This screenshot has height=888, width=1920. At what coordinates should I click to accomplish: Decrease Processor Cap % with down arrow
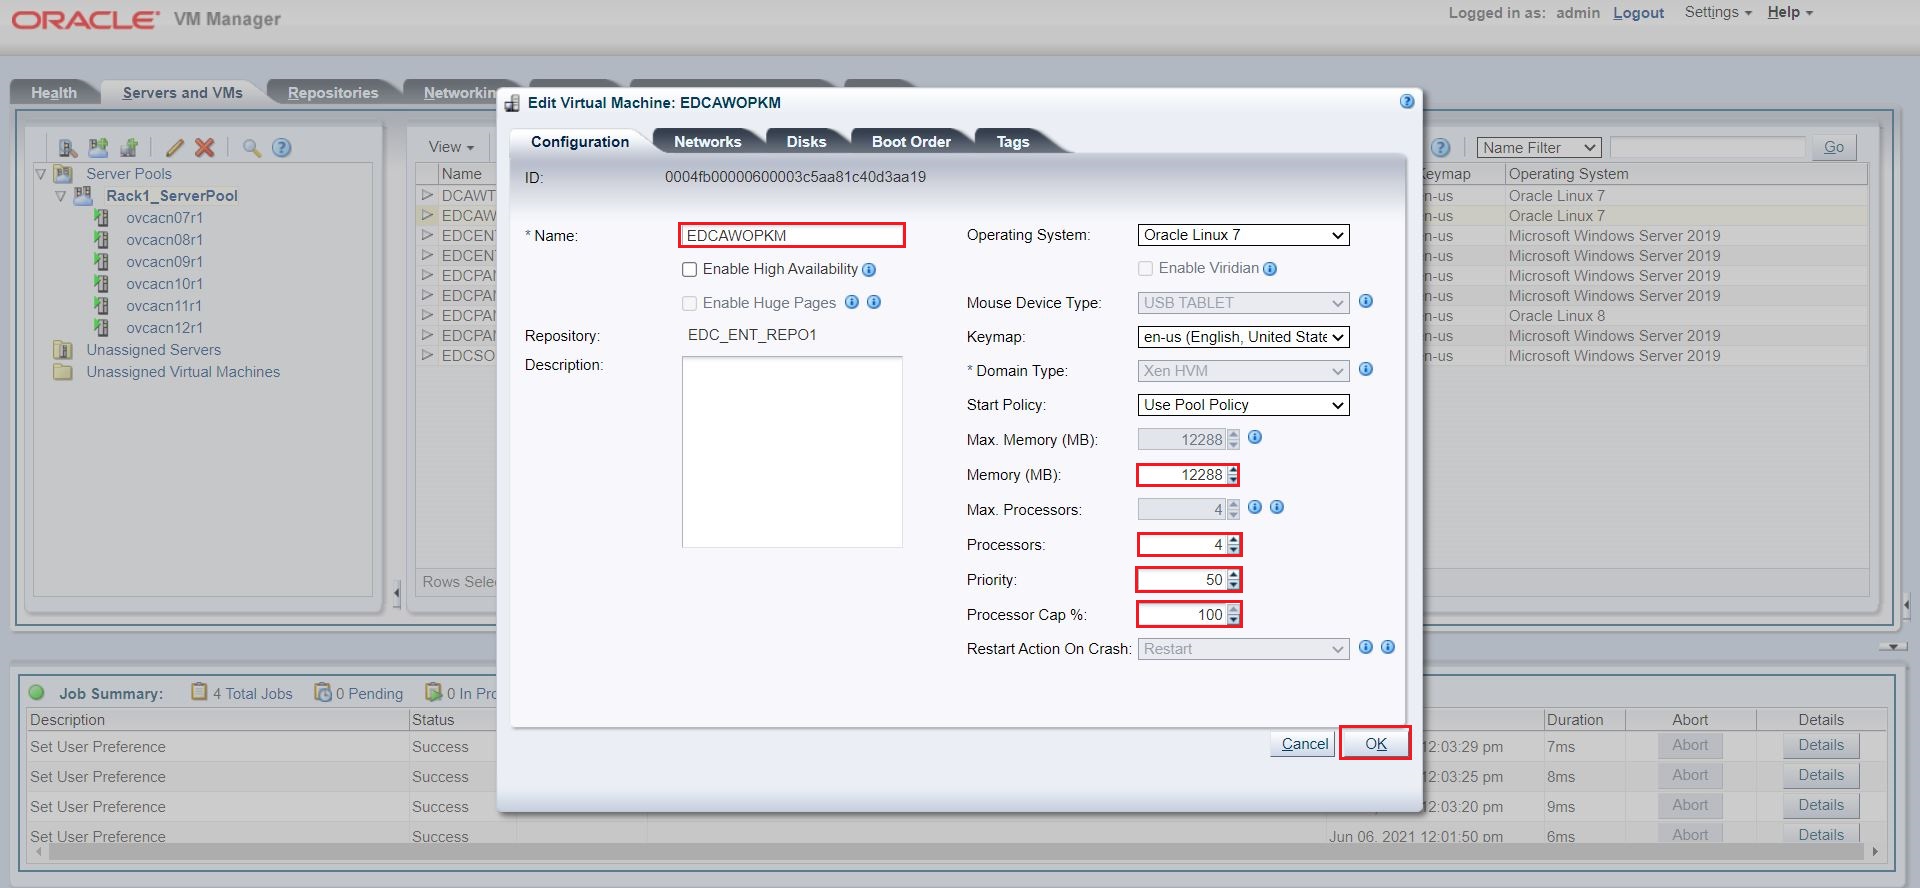[x=1233, y=620]
